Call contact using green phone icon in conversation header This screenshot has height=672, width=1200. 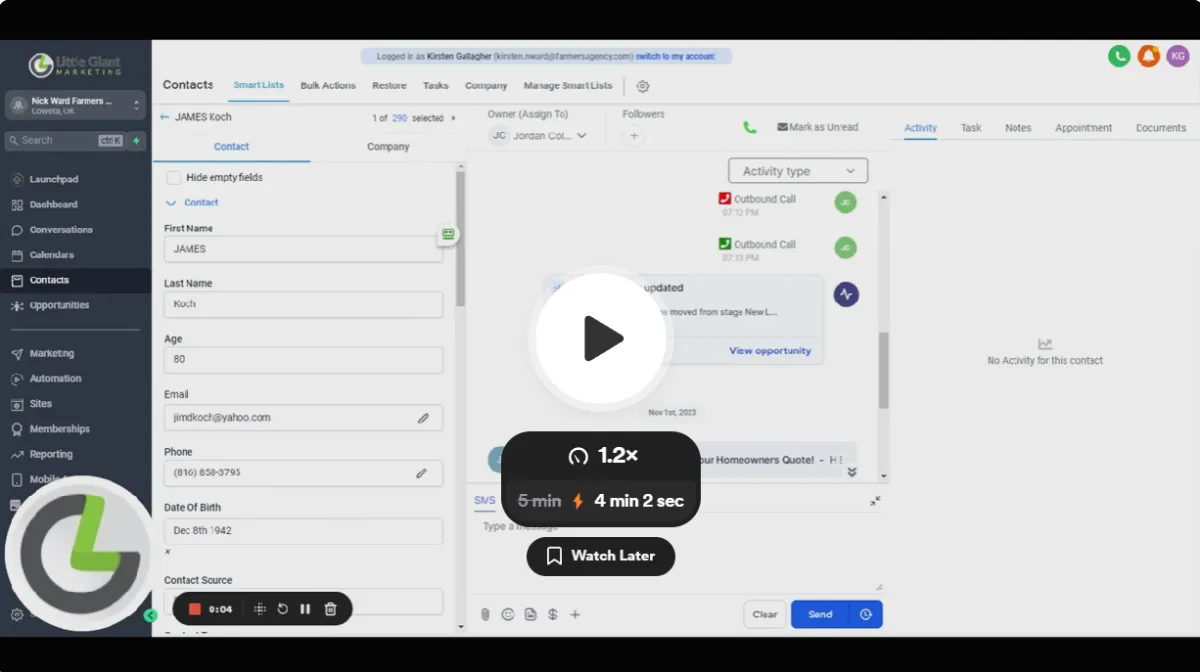click(x=749, y=127)
